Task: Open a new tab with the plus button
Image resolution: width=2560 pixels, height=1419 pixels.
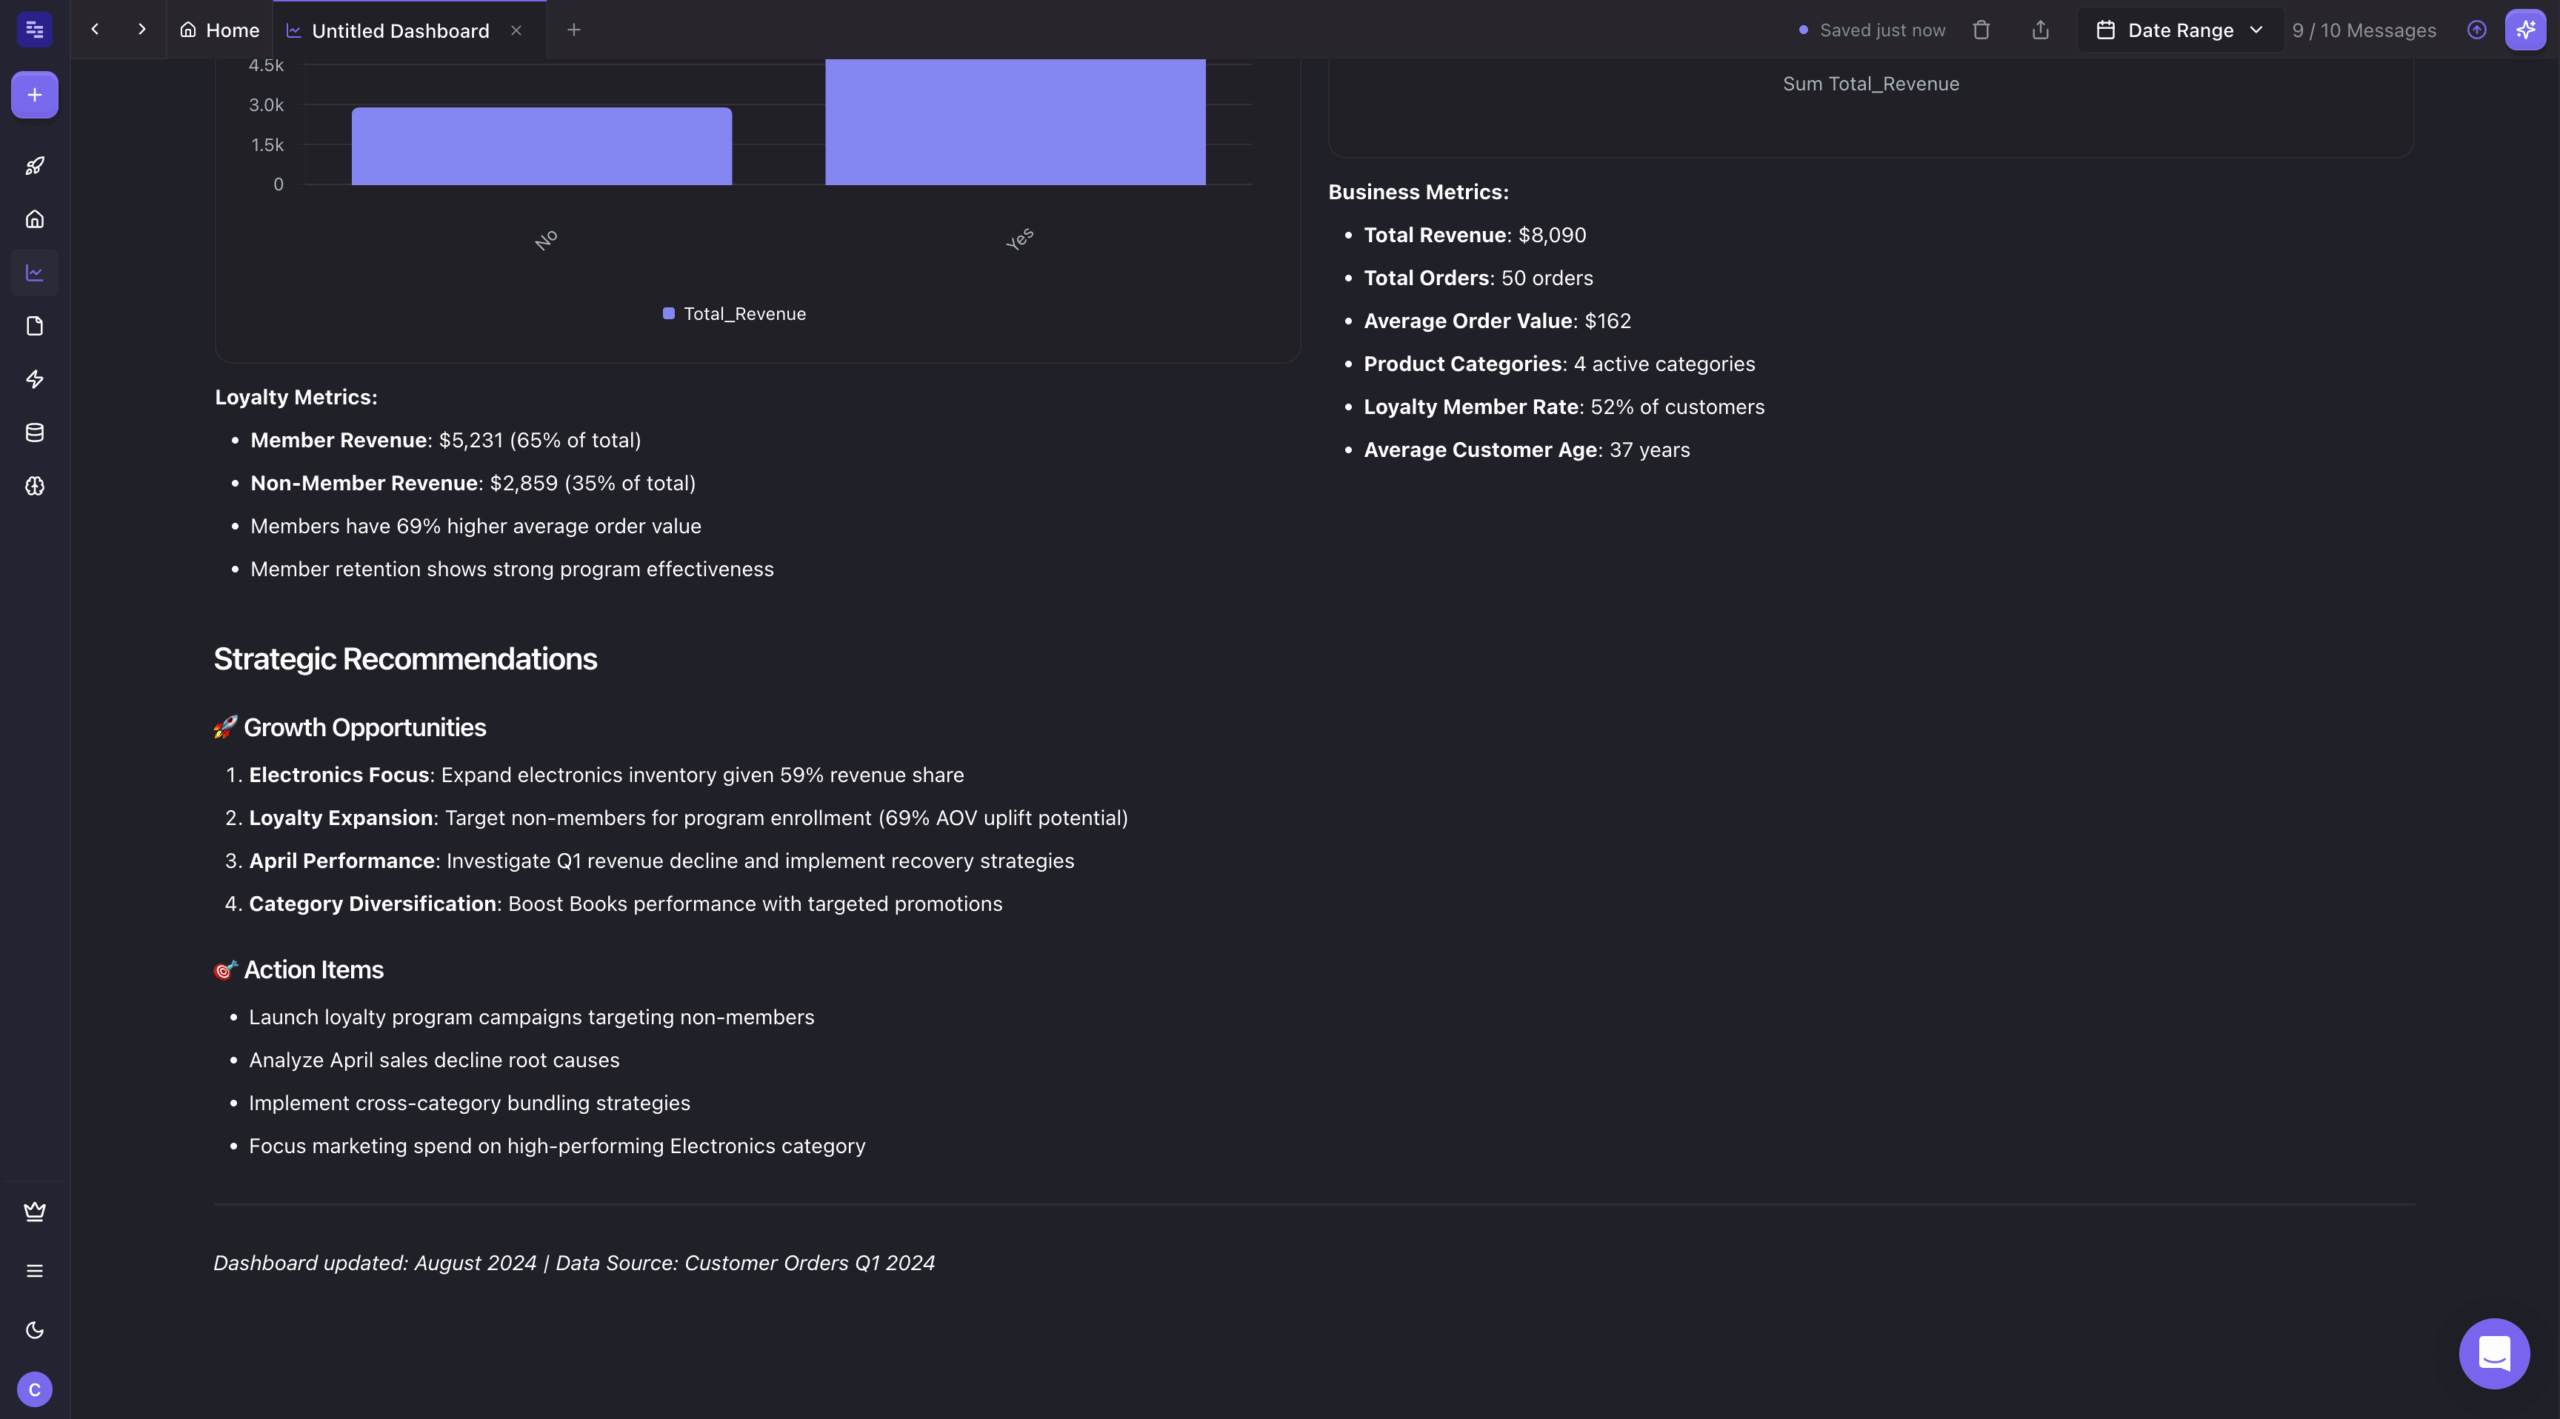Action: click(575, 30)
